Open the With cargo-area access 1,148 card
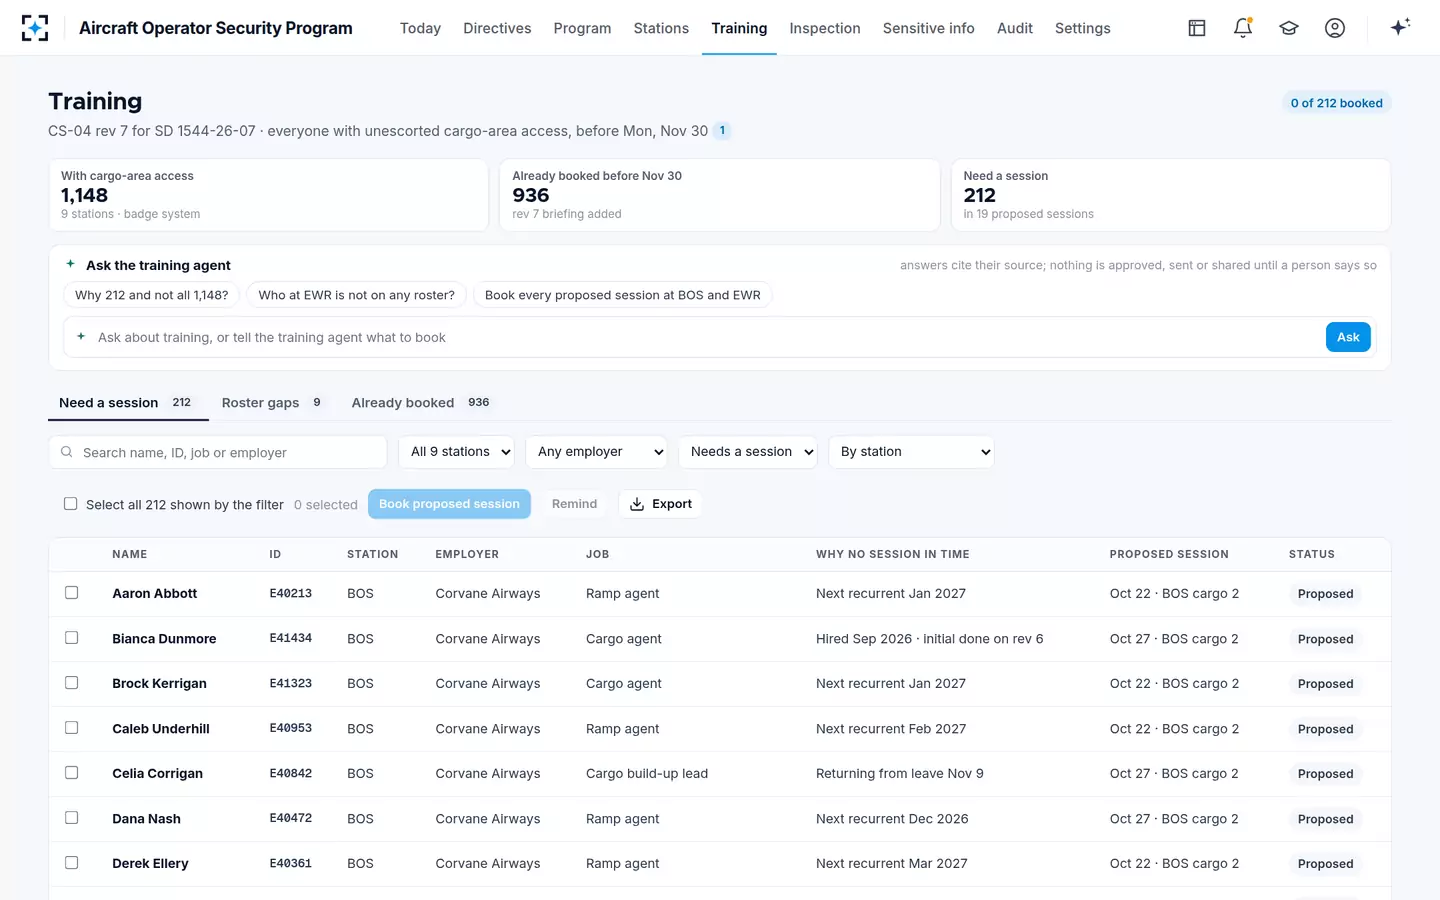This screenshot has height=900, width=1440. (268, 195)
